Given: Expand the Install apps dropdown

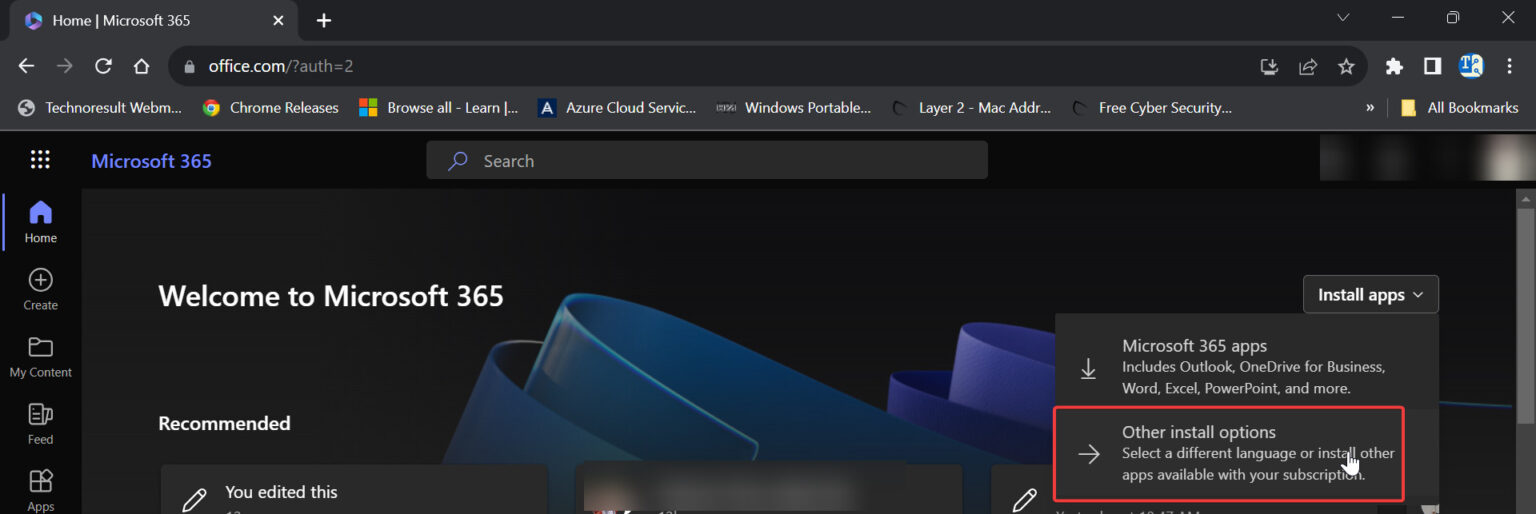Looking at the screenshot, I should (x=1370, y=295).
